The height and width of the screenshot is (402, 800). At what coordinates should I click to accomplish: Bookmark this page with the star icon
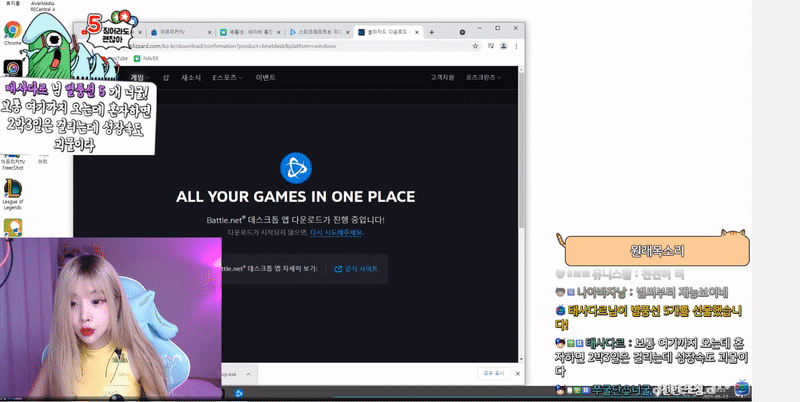[x=475, y=46]
